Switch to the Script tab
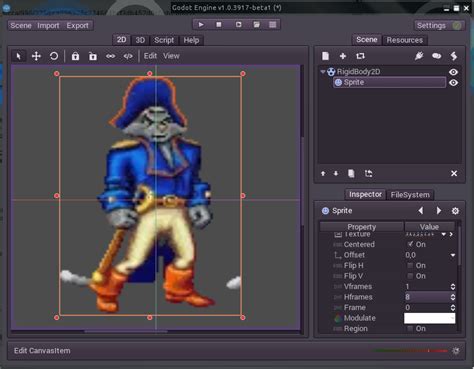The width and height of the screenshot is (474, 369). click(x=164, y=40)
